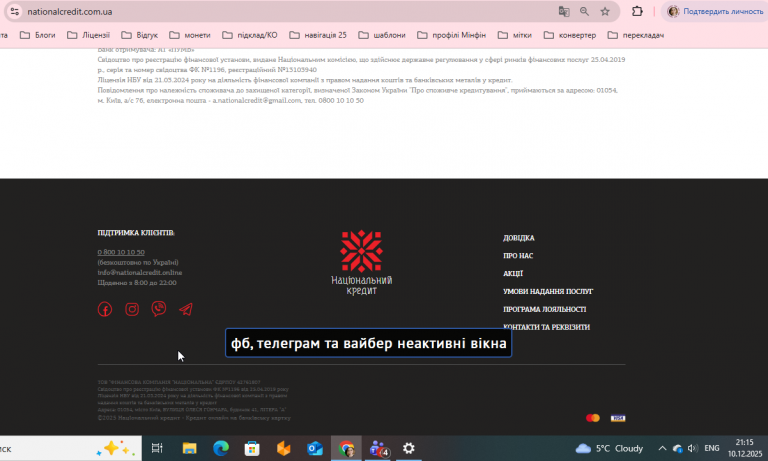The width and height of the screenshot is (768, 461).
Task: Open the Facebook icon in footer
Action: [105, 309]
